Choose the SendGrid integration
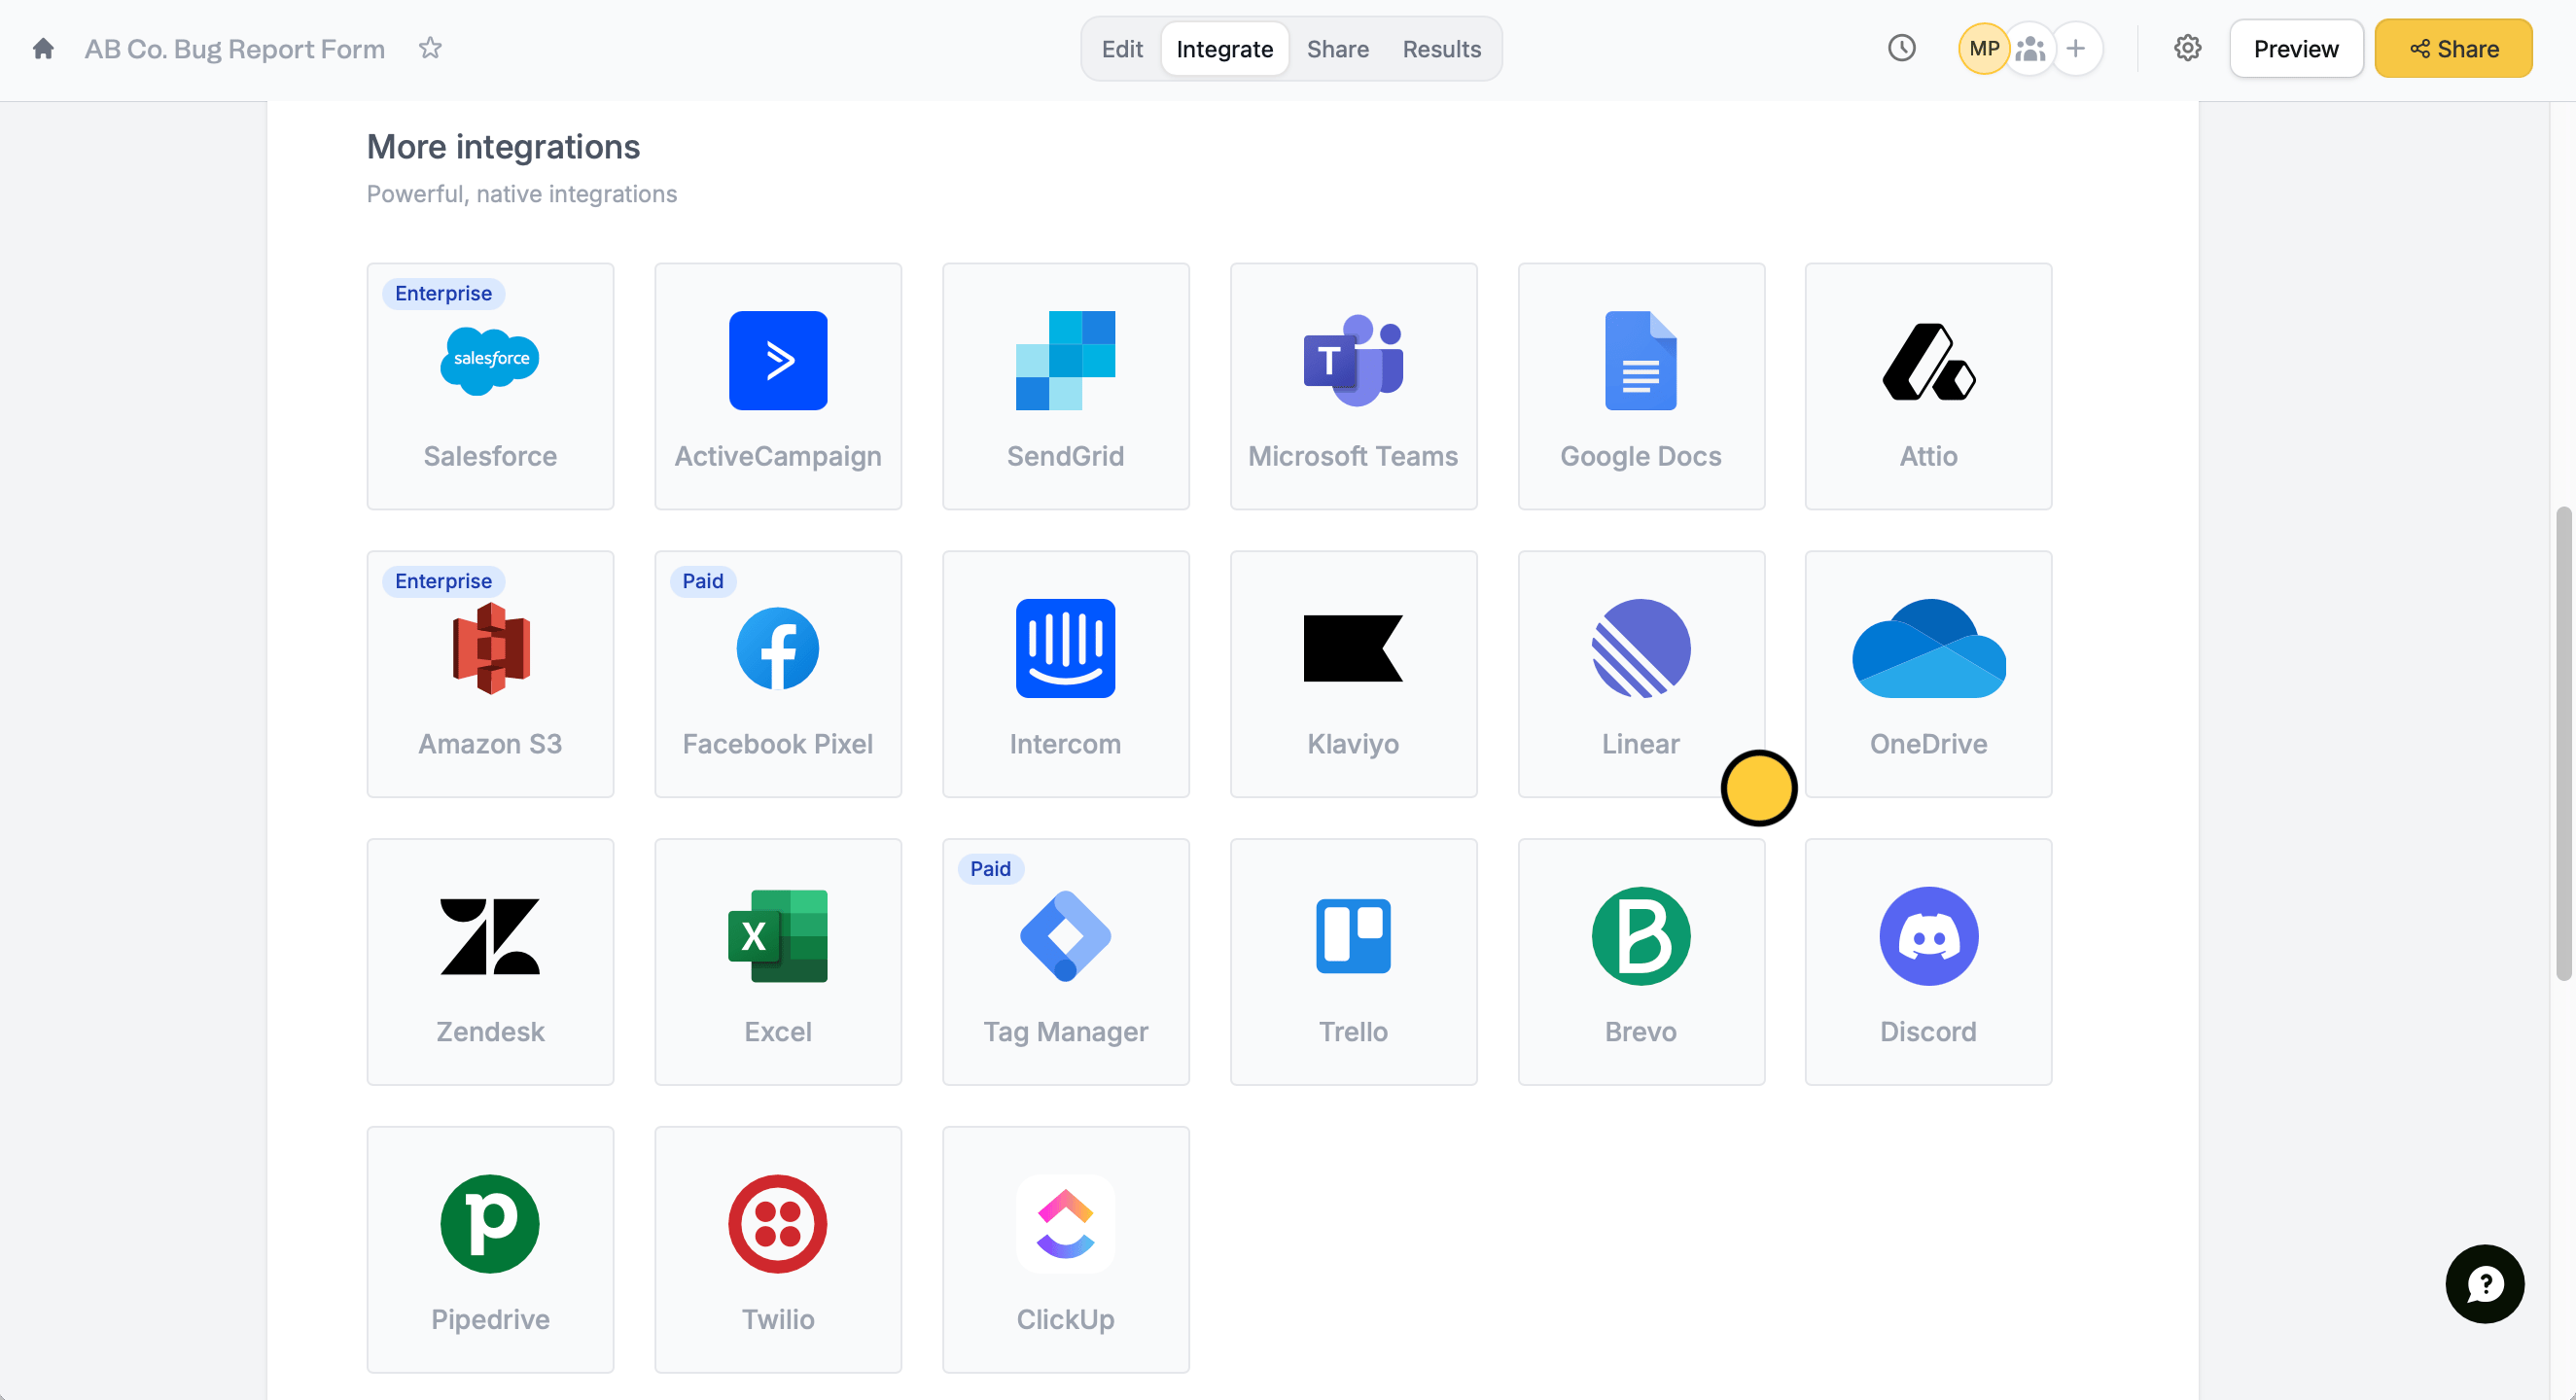 point(1066,386)
